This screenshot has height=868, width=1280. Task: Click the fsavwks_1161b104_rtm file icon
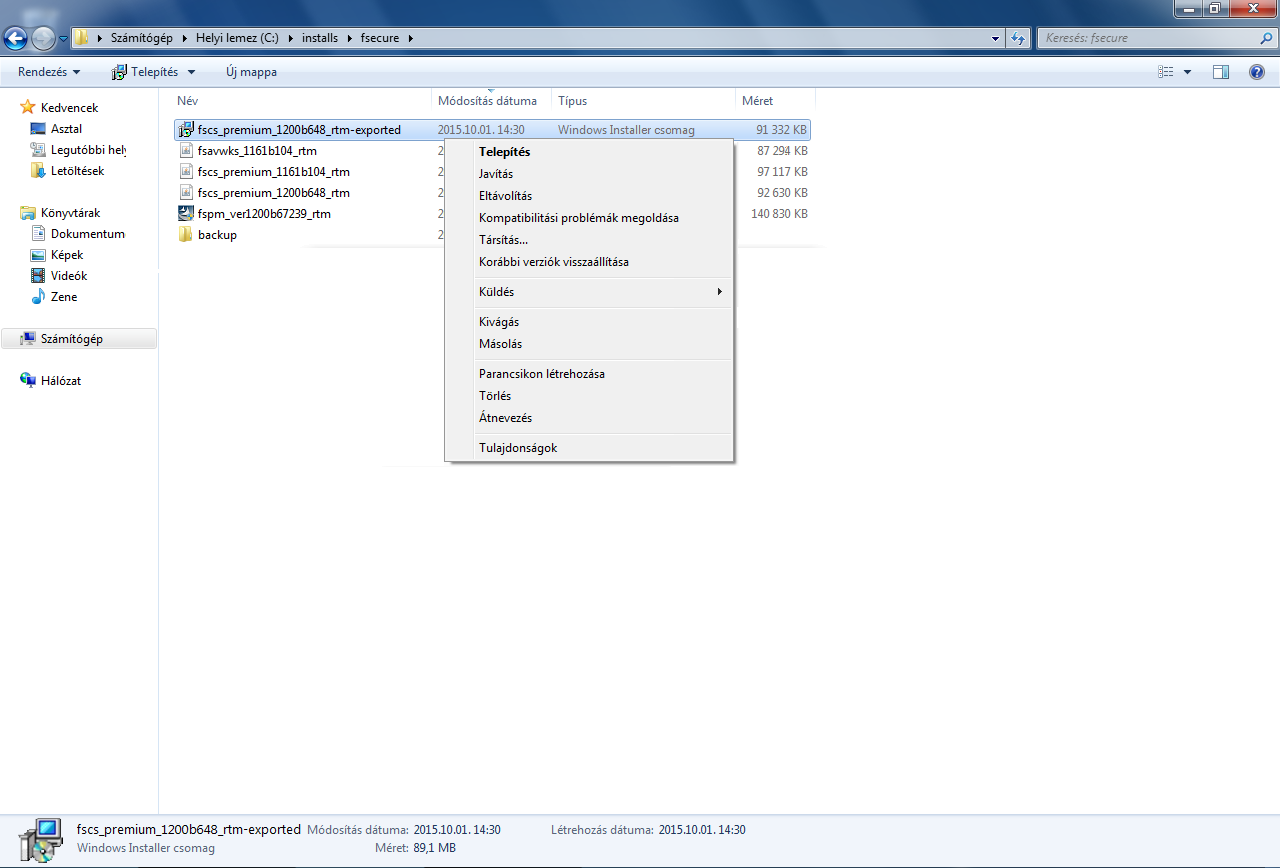pos(185,151)
